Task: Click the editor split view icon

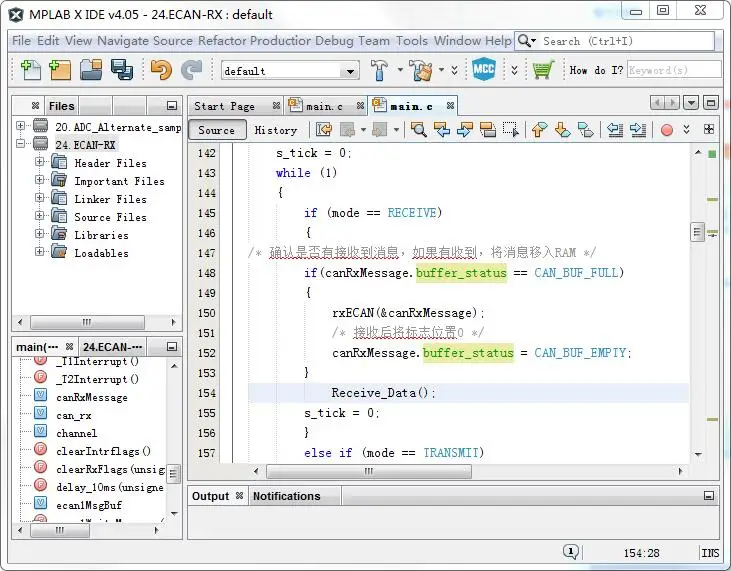Action: click(x=709, y=129)
